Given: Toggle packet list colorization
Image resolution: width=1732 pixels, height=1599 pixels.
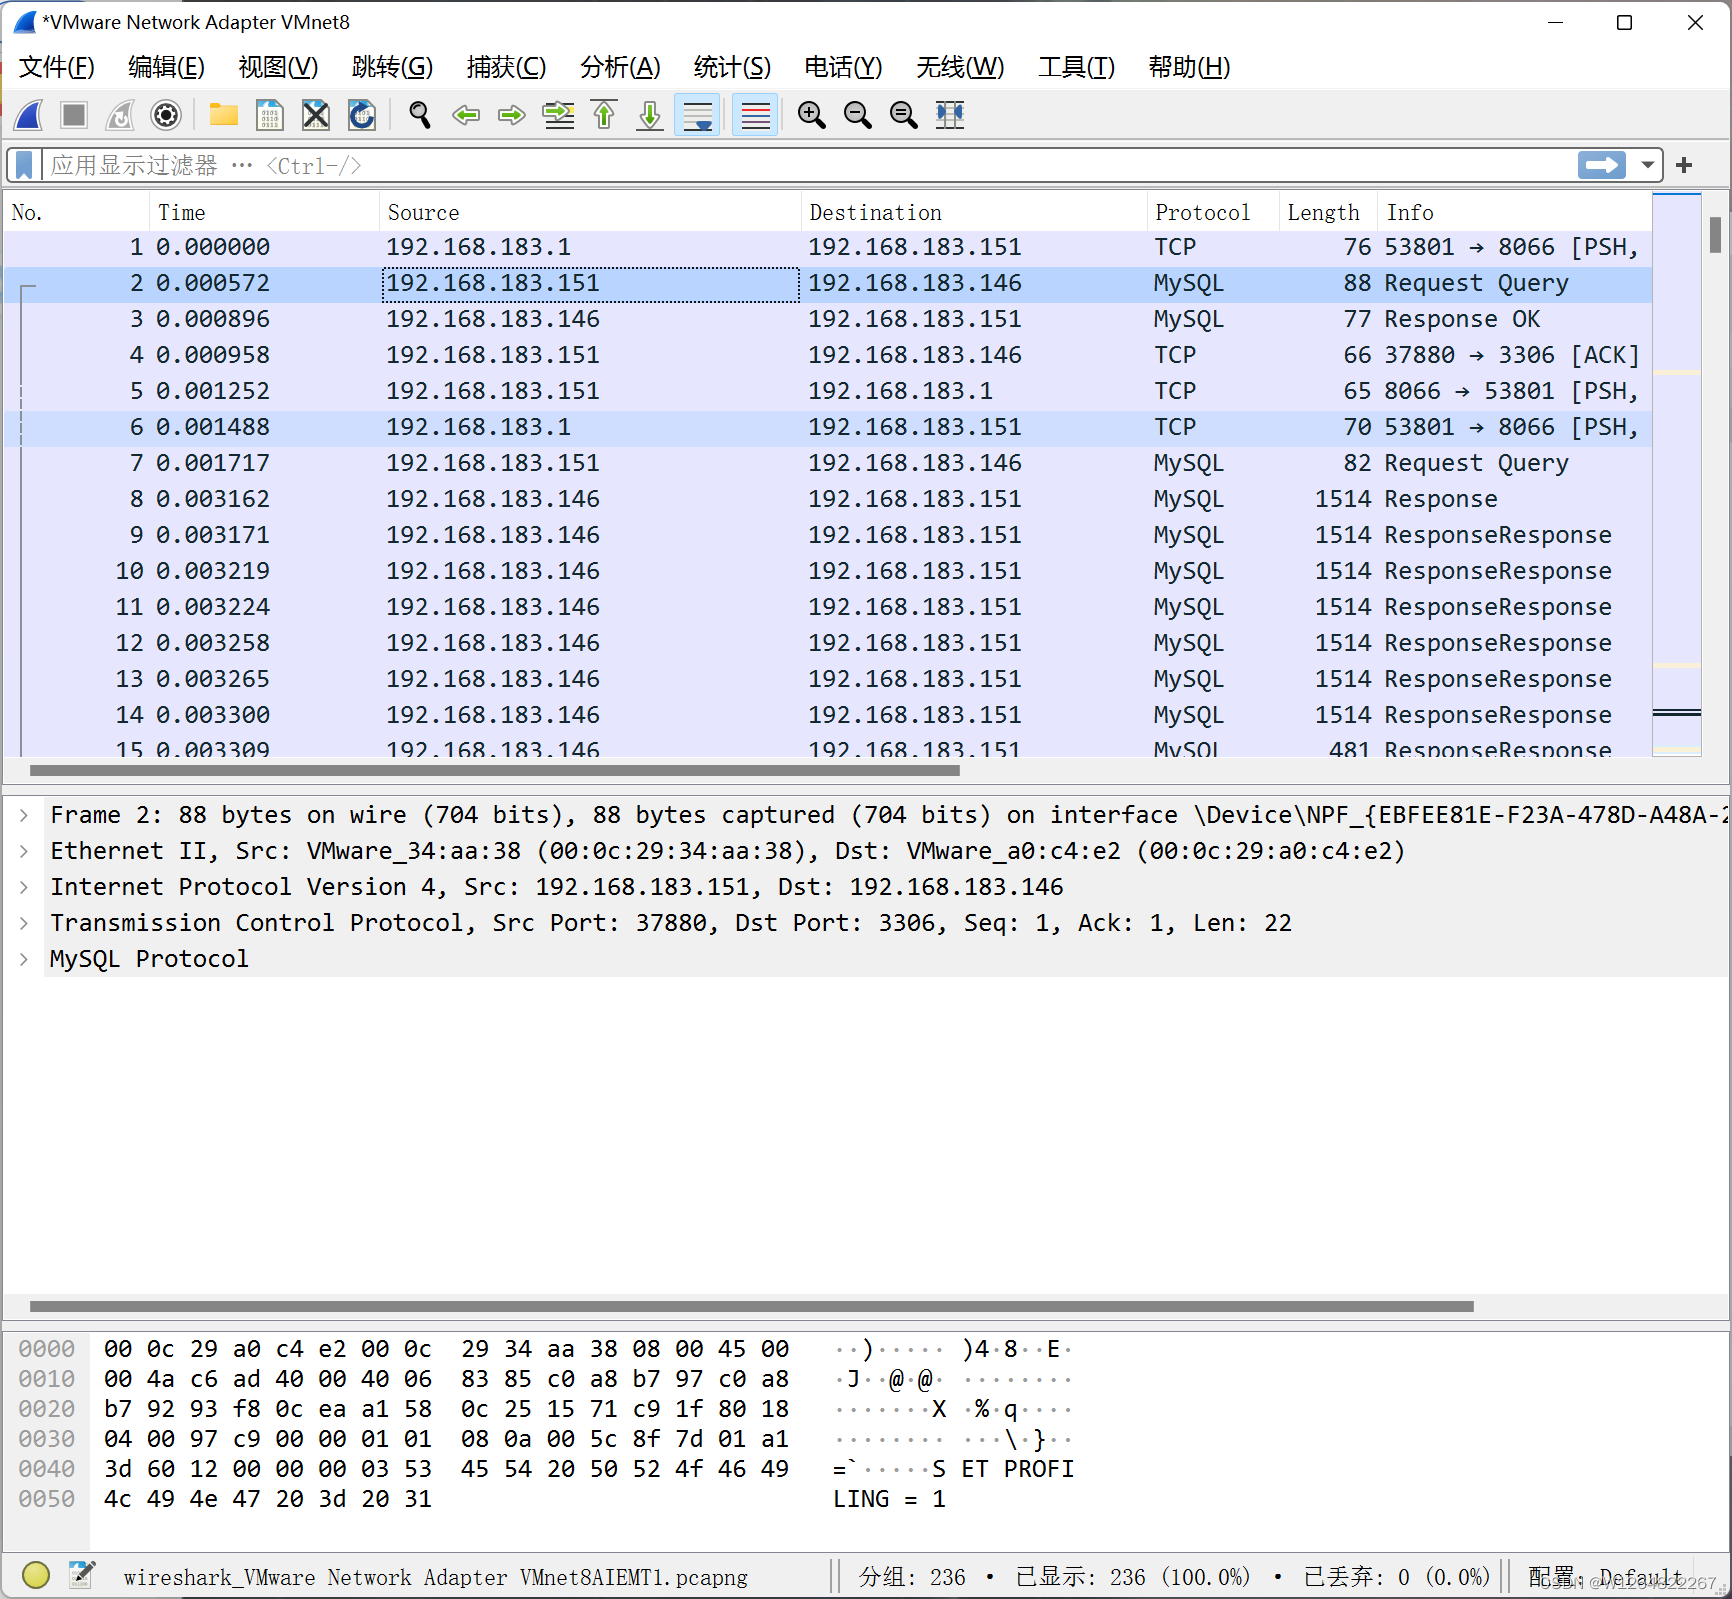Looking at the screenshot, I should click(755, 115).
